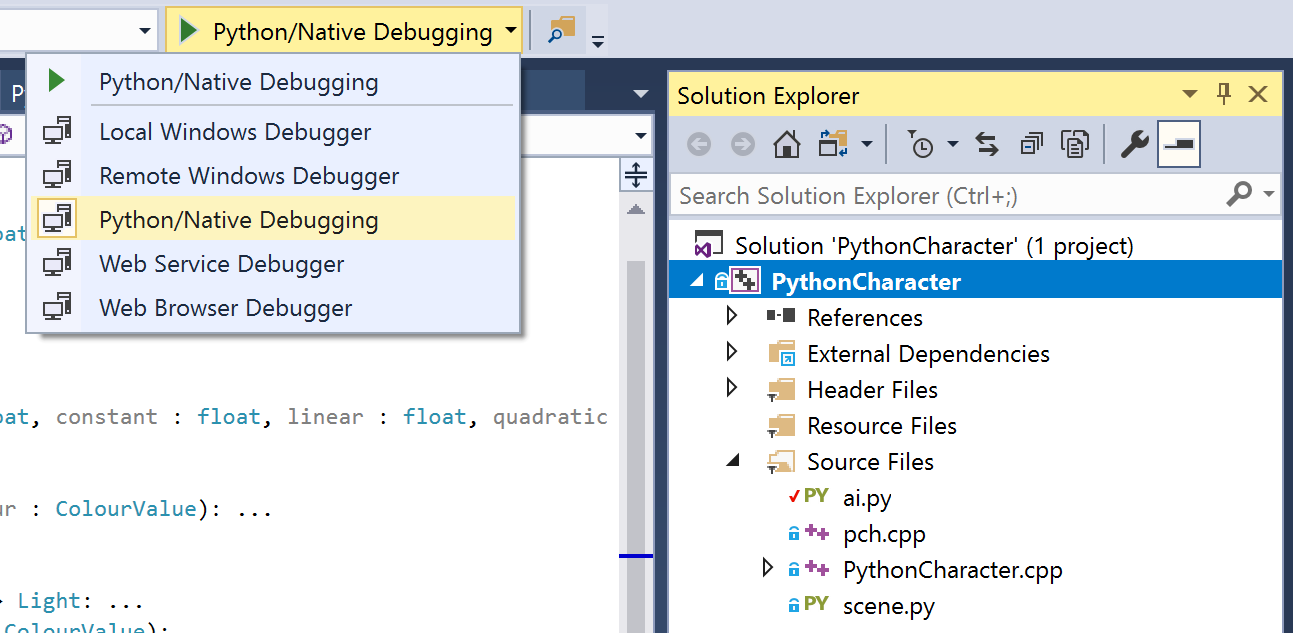Toggle the Solution Explorer auto-hide pin
Viewport: 1293px width, 633px height.
coord(1224,95)
